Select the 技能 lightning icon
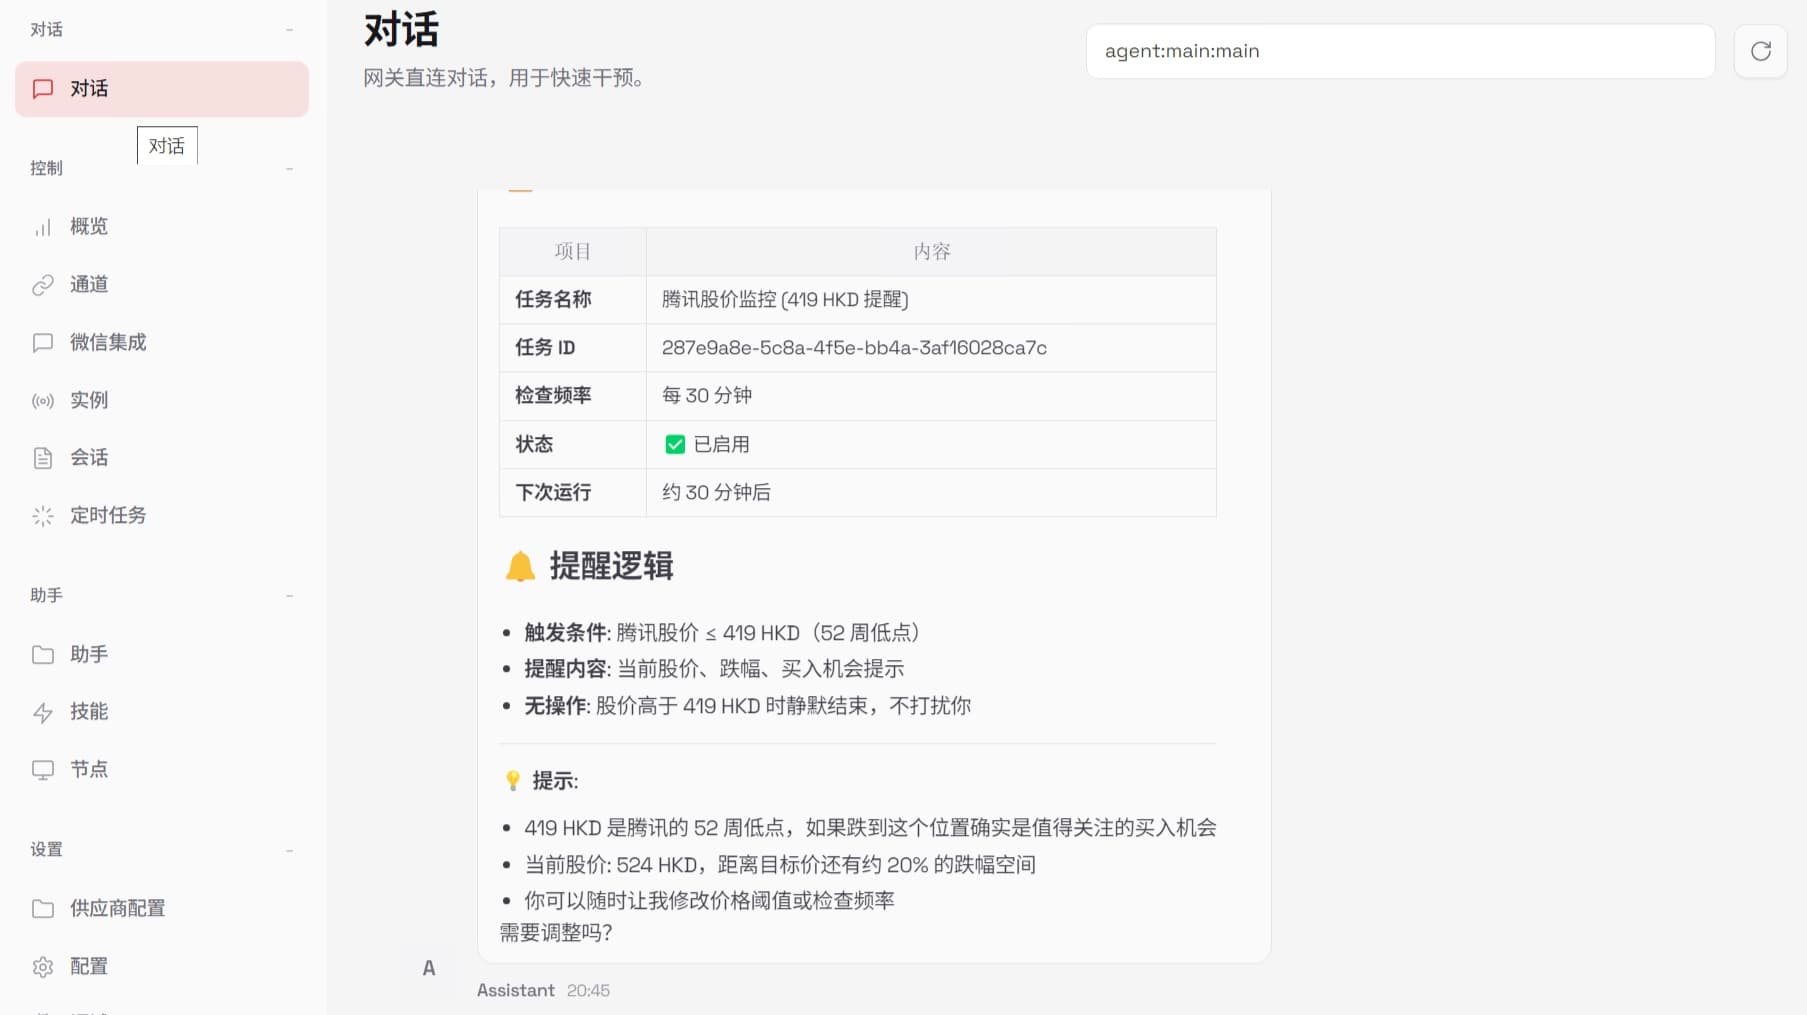 pyautogui.click(x=43, y=712)
